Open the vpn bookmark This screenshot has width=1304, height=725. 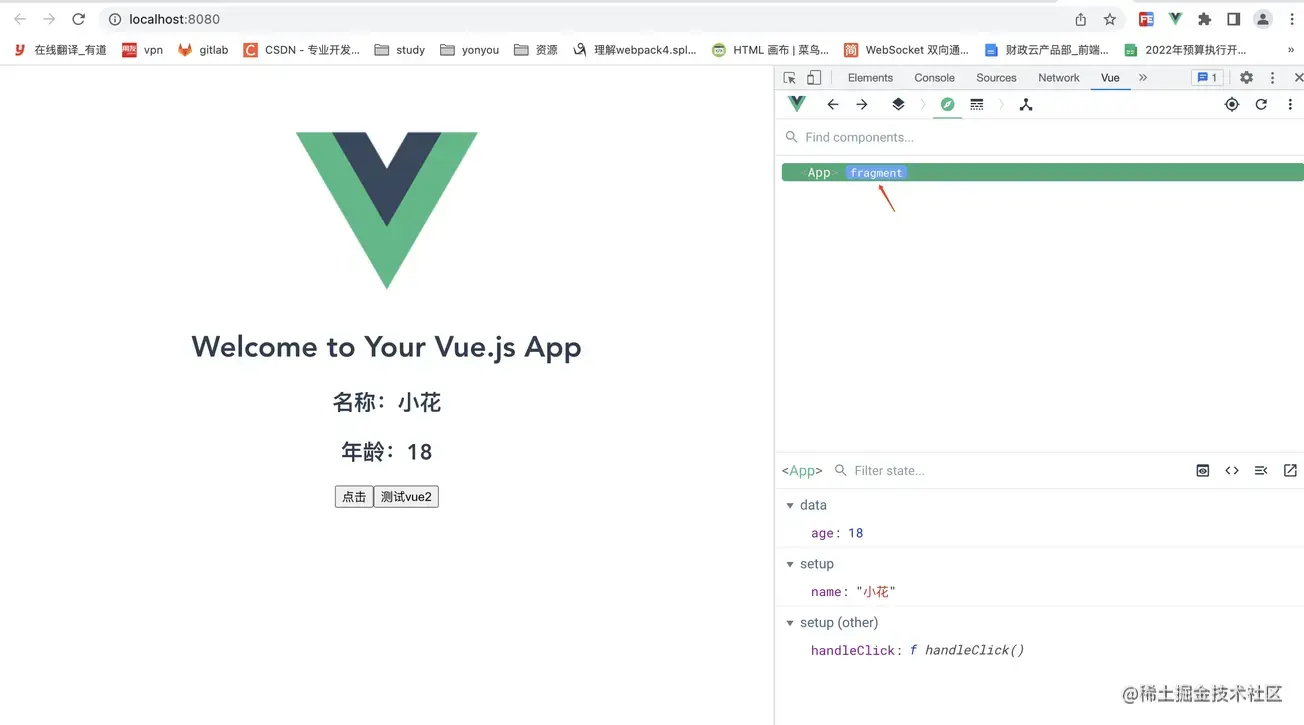[x=142, y=49]
